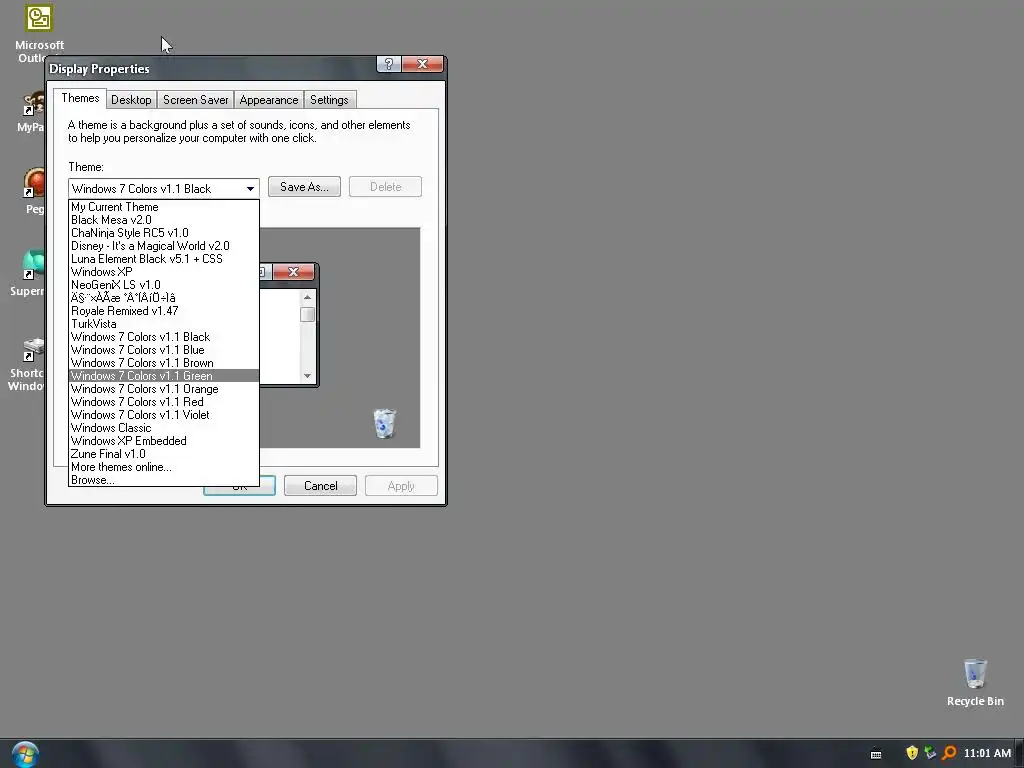Click the Apply button

[401, 486]
